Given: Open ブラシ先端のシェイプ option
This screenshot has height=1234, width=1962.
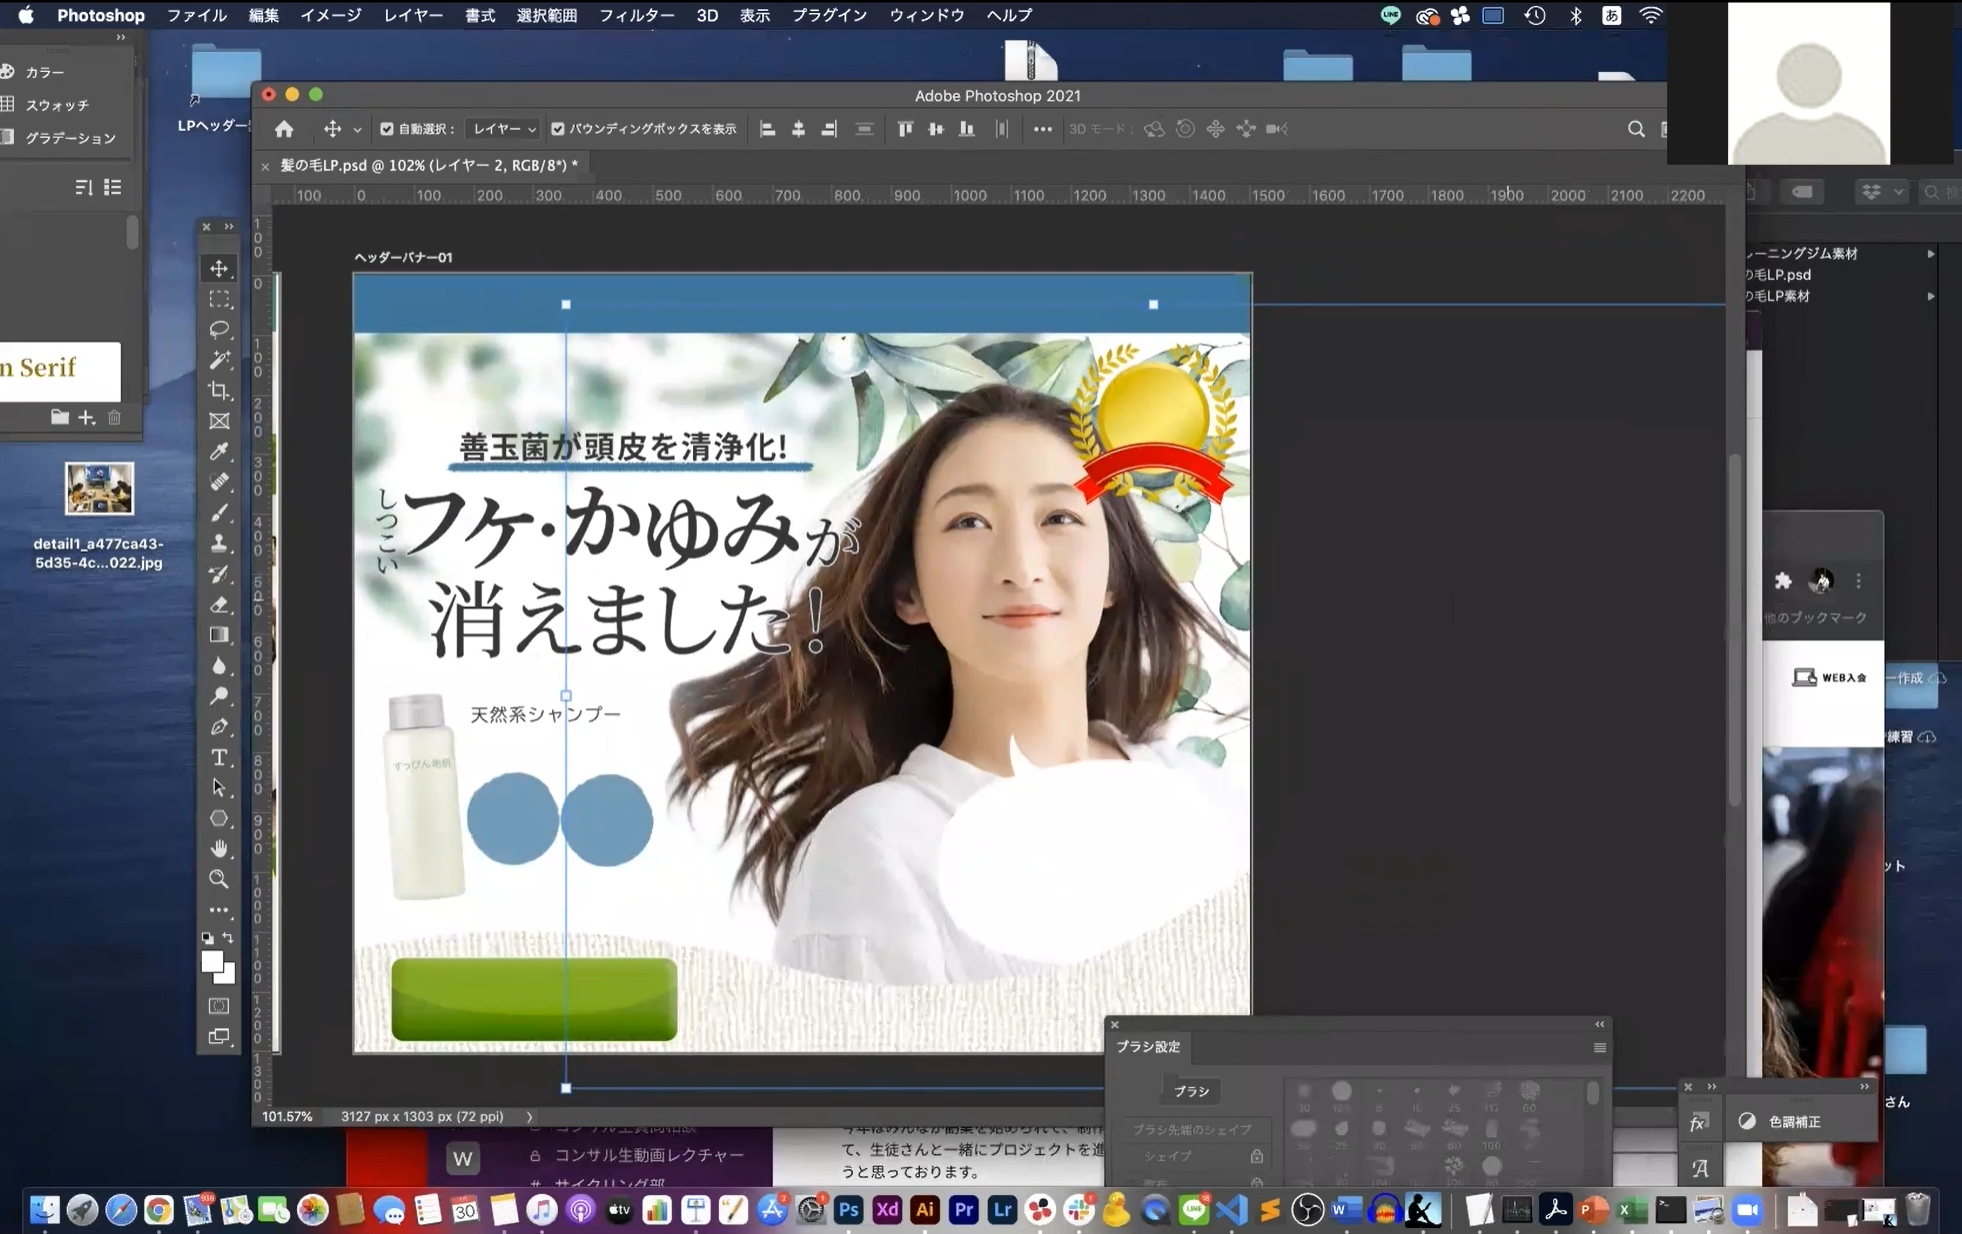Looking at the screenshot, I should click(x=1191, y=1129).
